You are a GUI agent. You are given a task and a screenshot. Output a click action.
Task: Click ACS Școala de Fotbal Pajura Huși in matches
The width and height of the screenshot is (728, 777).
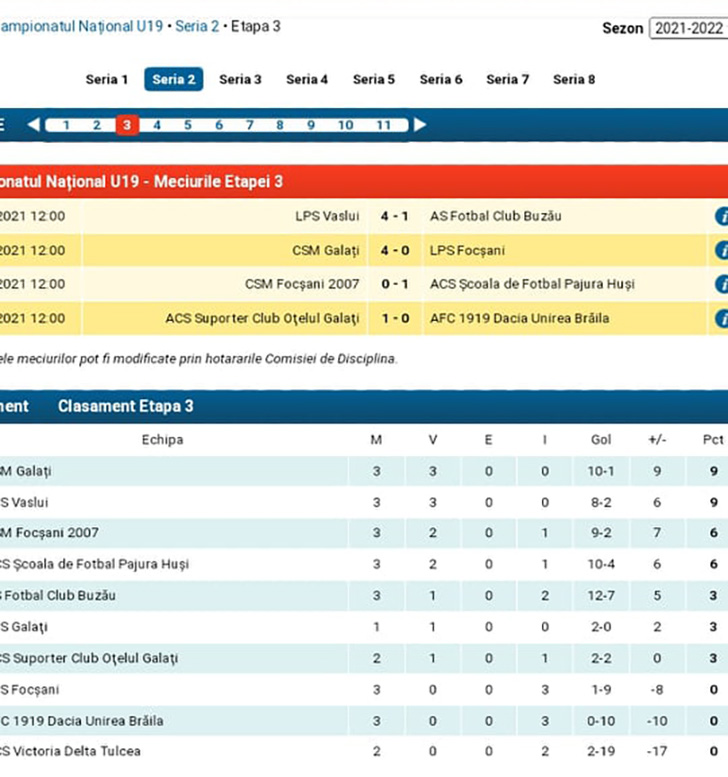coord(532,284)
